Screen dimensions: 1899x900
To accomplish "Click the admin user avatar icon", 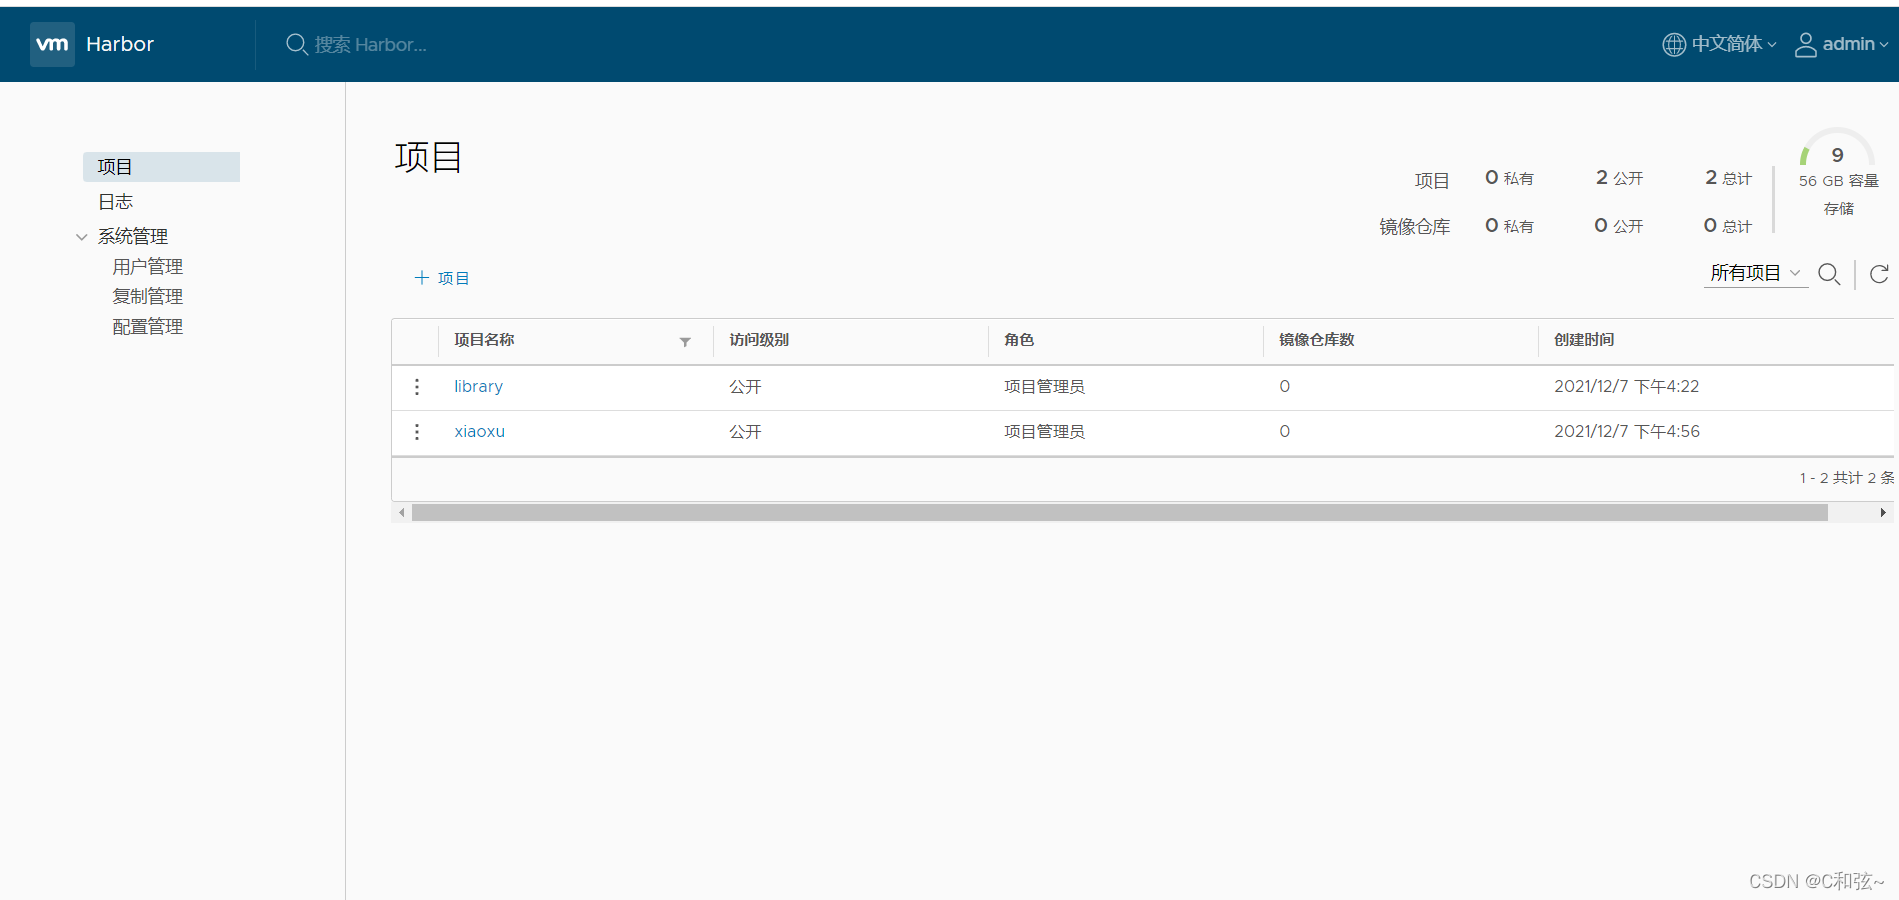I will pos(1805,45).
